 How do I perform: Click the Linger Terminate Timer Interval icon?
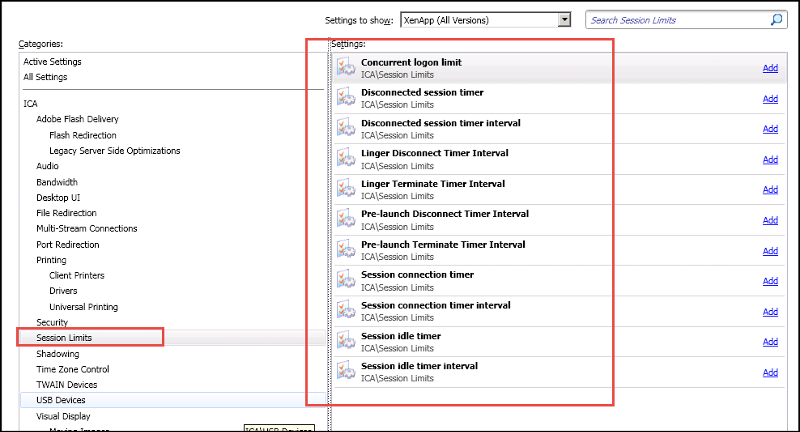click(x=346, y=189)
